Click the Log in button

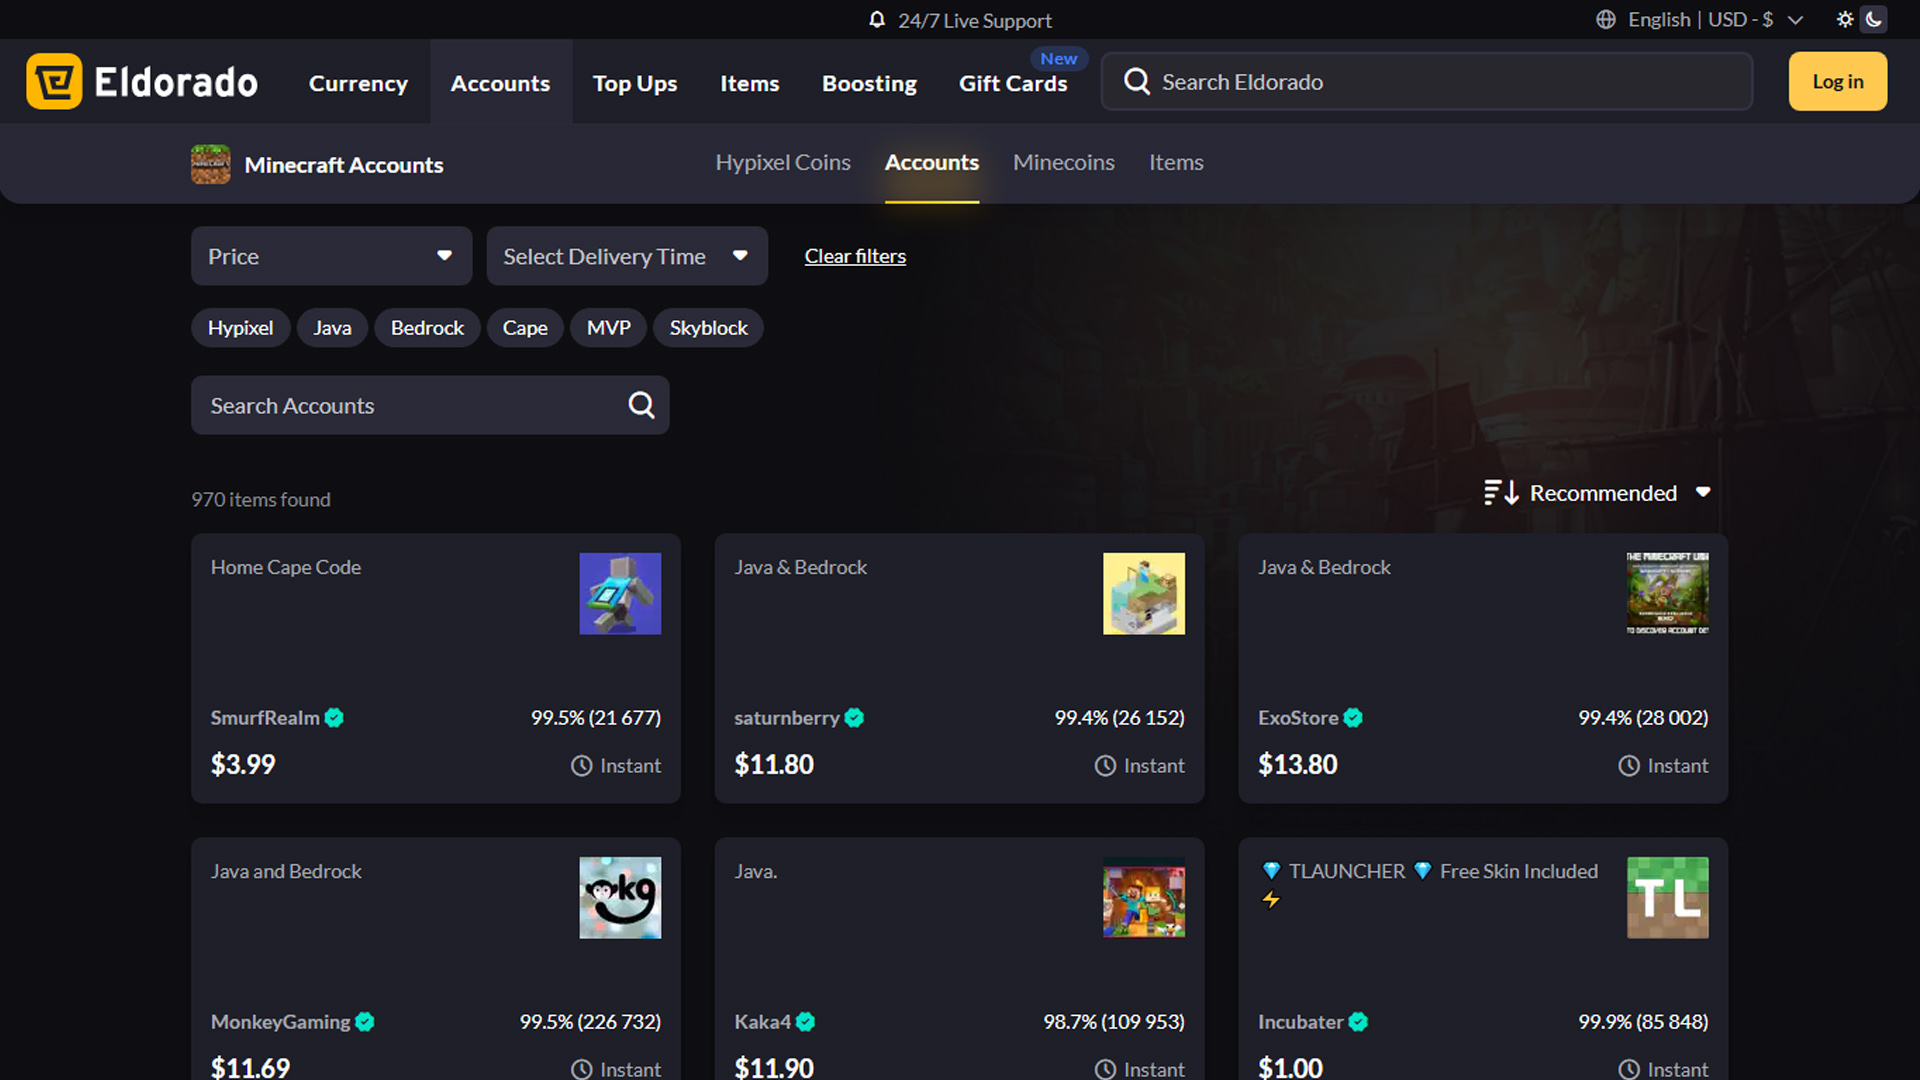point(1837,81)
